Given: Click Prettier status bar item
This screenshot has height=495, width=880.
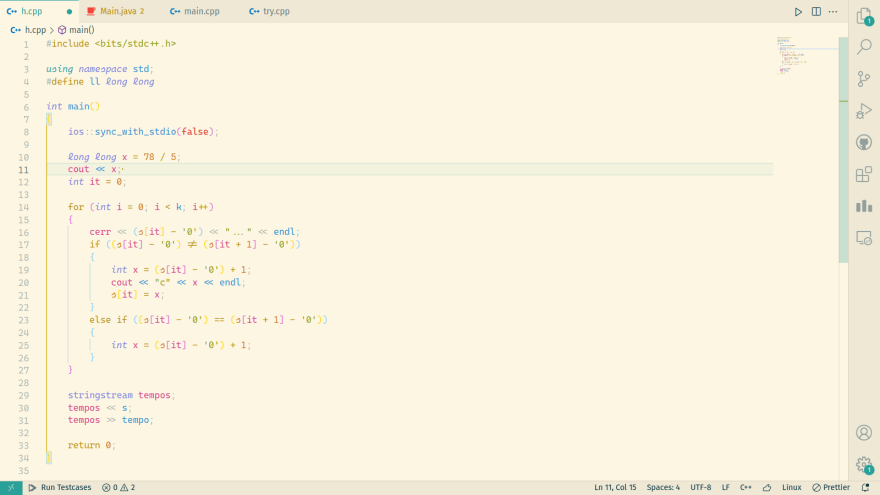Looking at the screenshot, I should [x=831, y=488].
